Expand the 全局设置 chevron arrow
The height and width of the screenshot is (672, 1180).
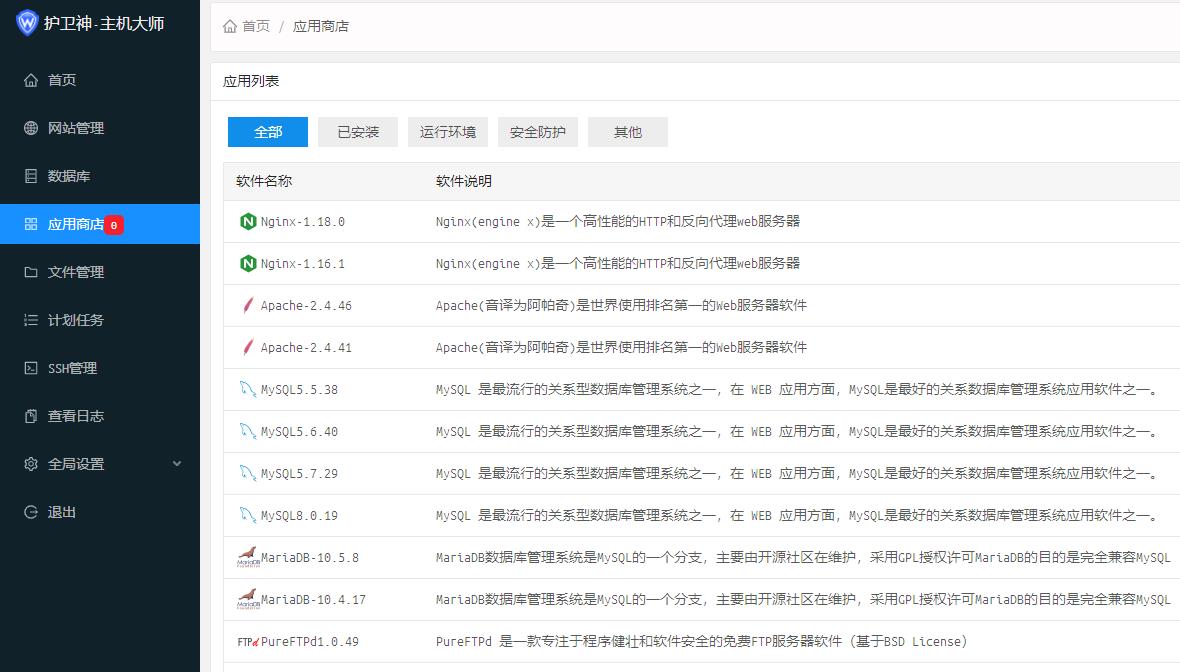click(x=177, y=464)
